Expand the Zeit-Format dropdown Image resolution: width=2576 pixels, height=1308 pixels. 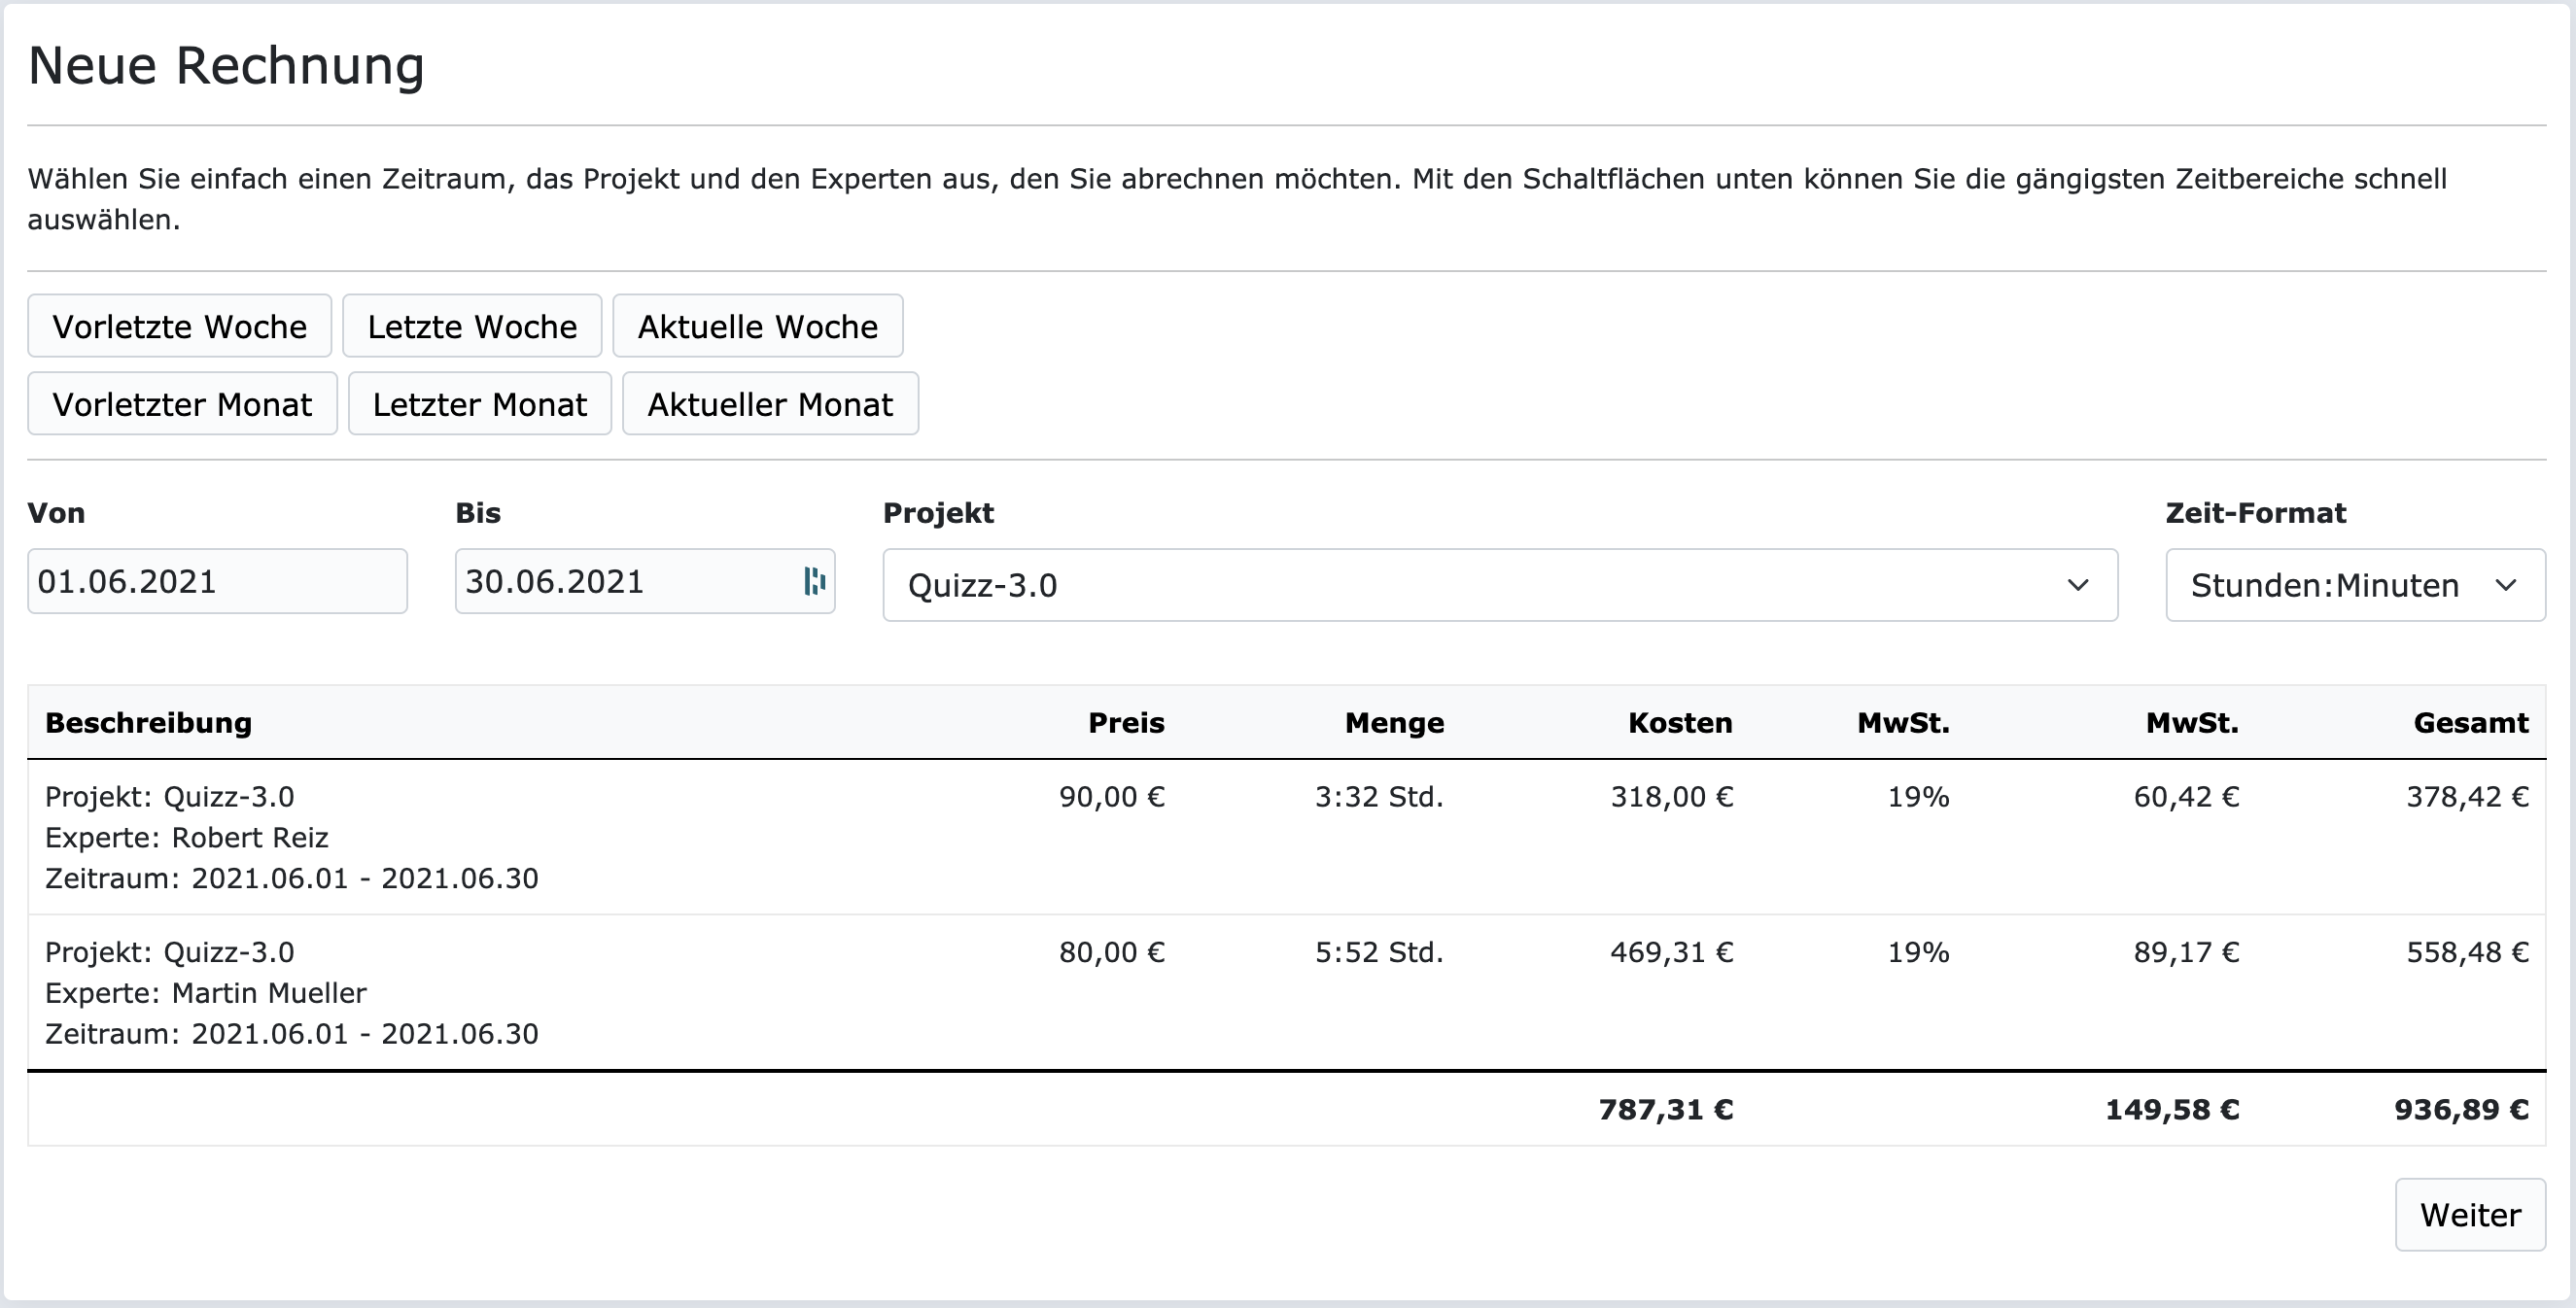click(2354, 585)
